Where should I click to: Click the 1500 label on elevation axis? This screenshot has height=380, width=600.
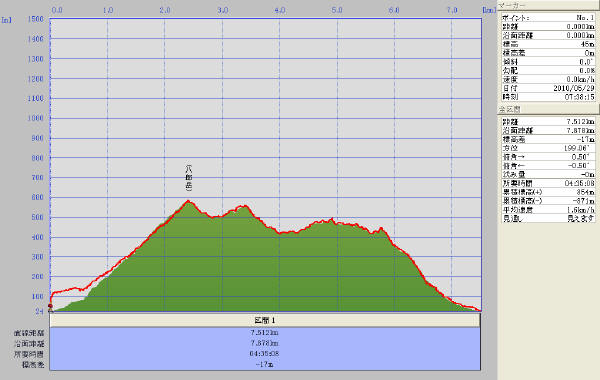pyautogui.click(x=36, y=19)
